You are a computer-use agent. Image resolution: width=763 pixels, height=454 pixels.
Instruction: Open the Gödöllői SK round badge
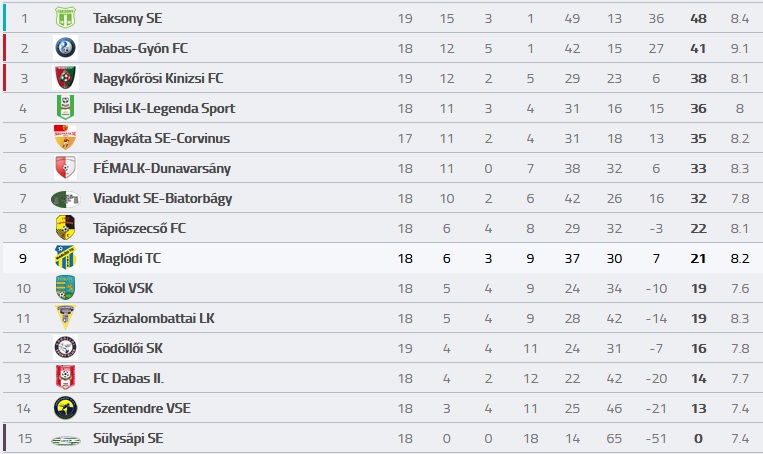click(65, 348)
